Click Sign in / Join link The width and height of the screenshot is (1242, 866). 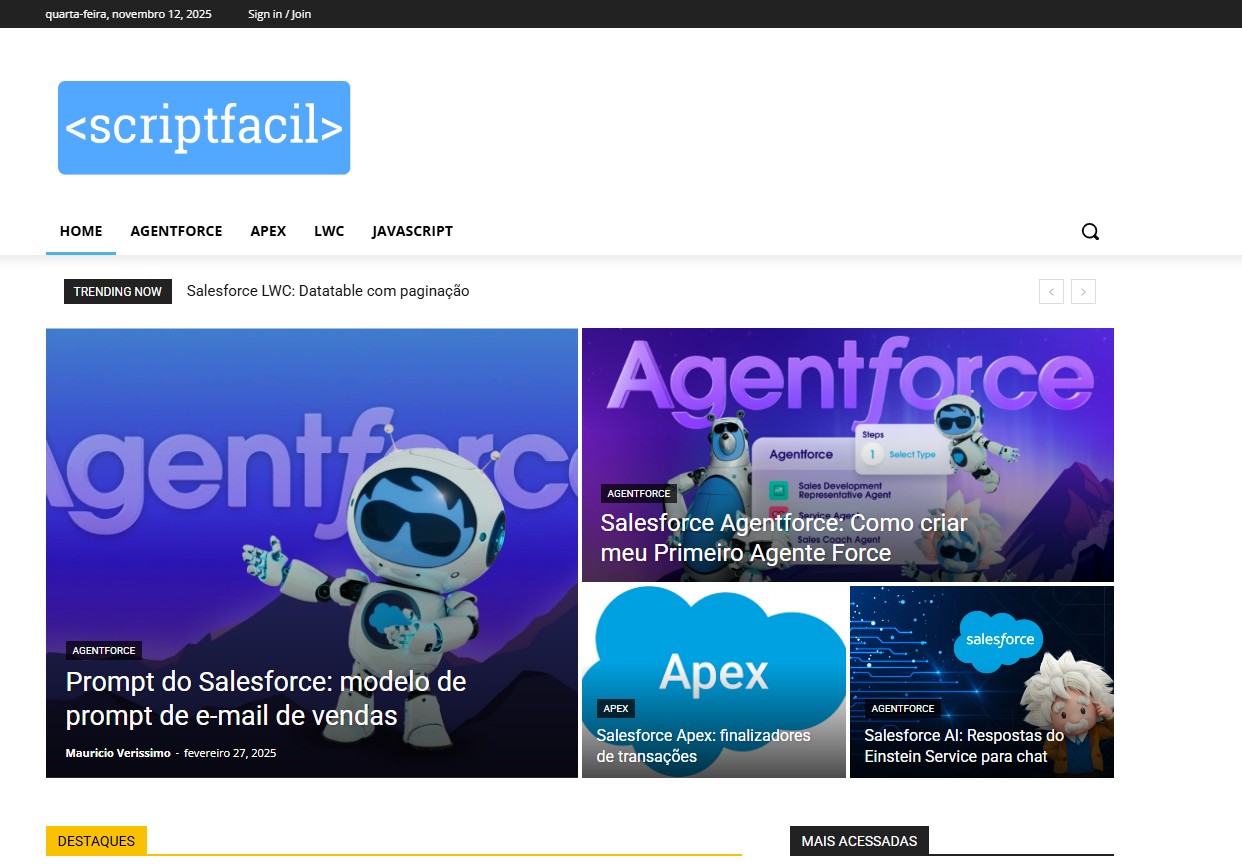[x=279, y=14]
